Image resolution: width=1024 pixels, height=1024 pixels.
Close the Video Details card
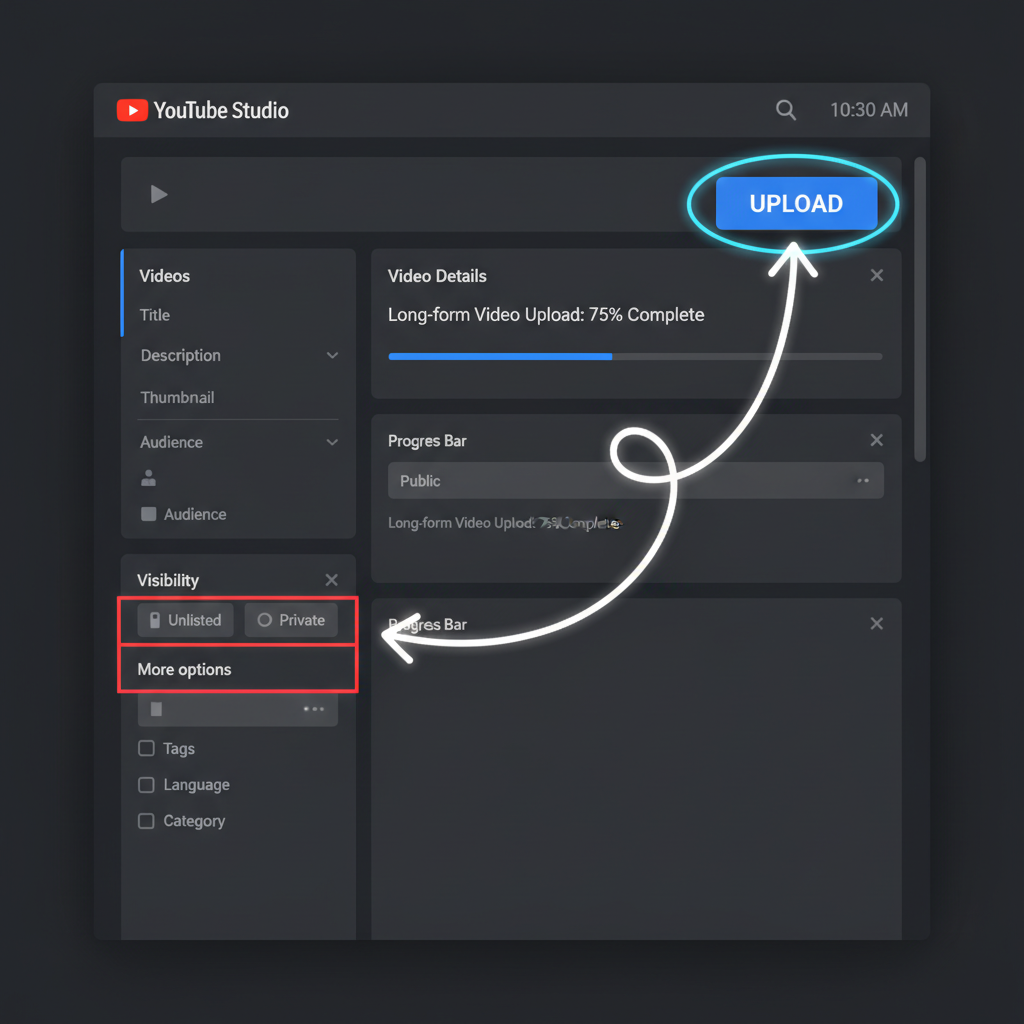pyautogui.click(x=877, y=275)
